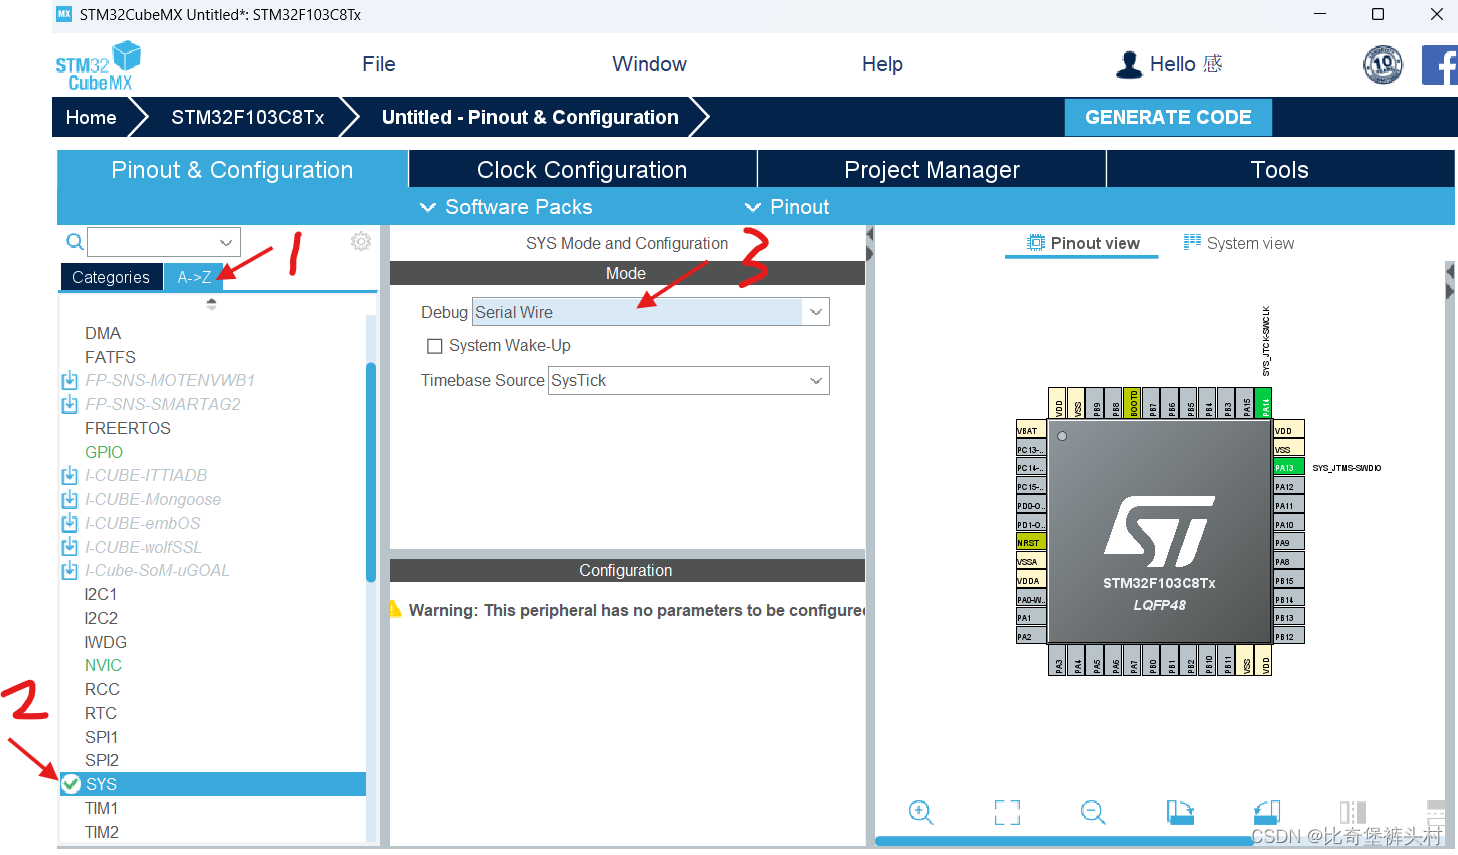Download the FP-SNS-SMARTAG2 package
The height and width of the screenshot is (855, 1458).
pos(69,405)
